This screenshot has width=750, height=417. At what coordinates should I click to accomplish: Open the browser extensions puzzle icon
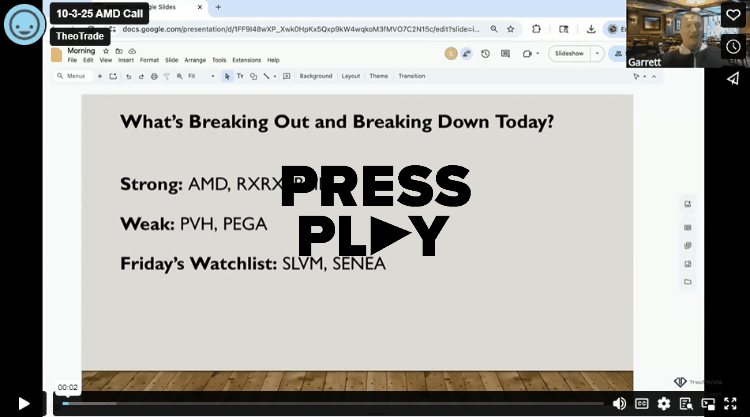click(x=536, y=29)
